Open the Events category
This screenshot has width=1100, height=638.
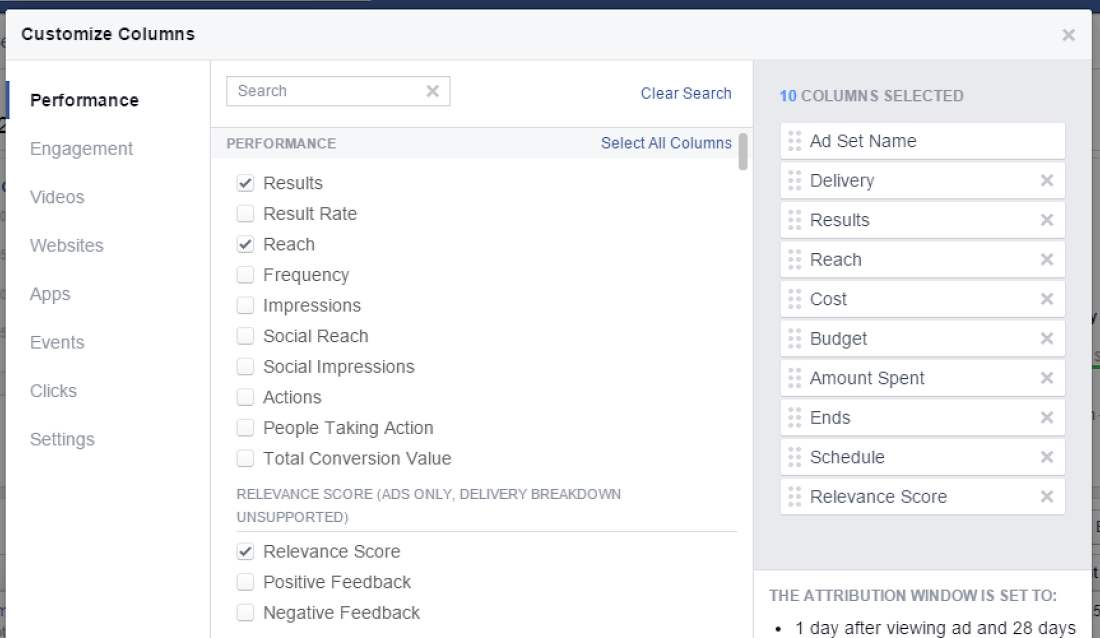[57, 343]
